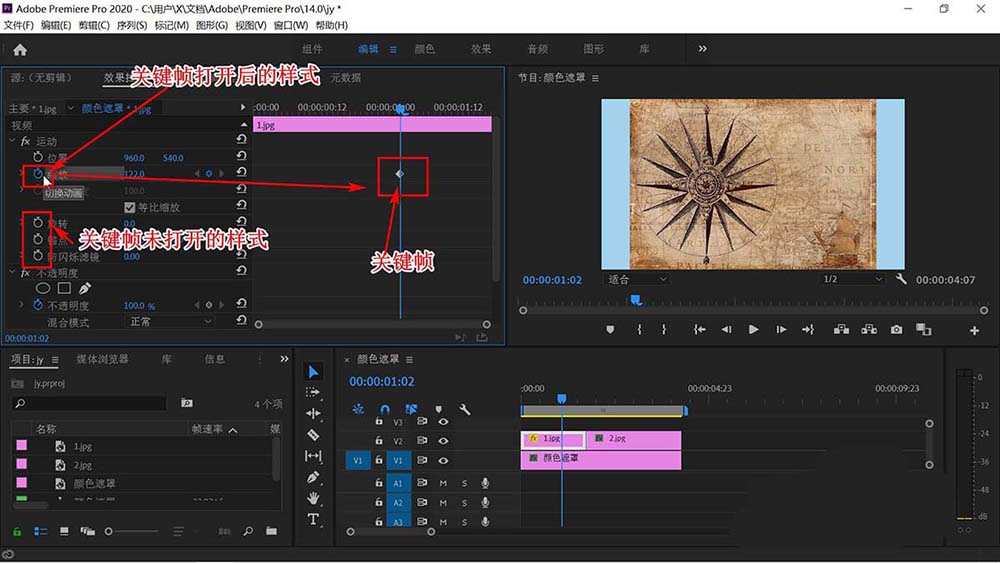Screen dimensions: 1000x563
Task: Play the program monitor sequence
Action: click(x=753, y=329)
